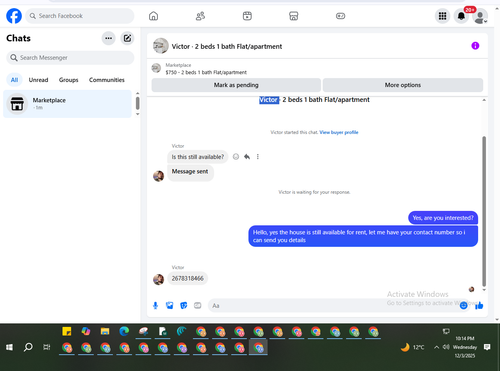The height and width of the screenshot is (371, 500).
Task: Open the notifications bell
Action: (x=461, y=16)
